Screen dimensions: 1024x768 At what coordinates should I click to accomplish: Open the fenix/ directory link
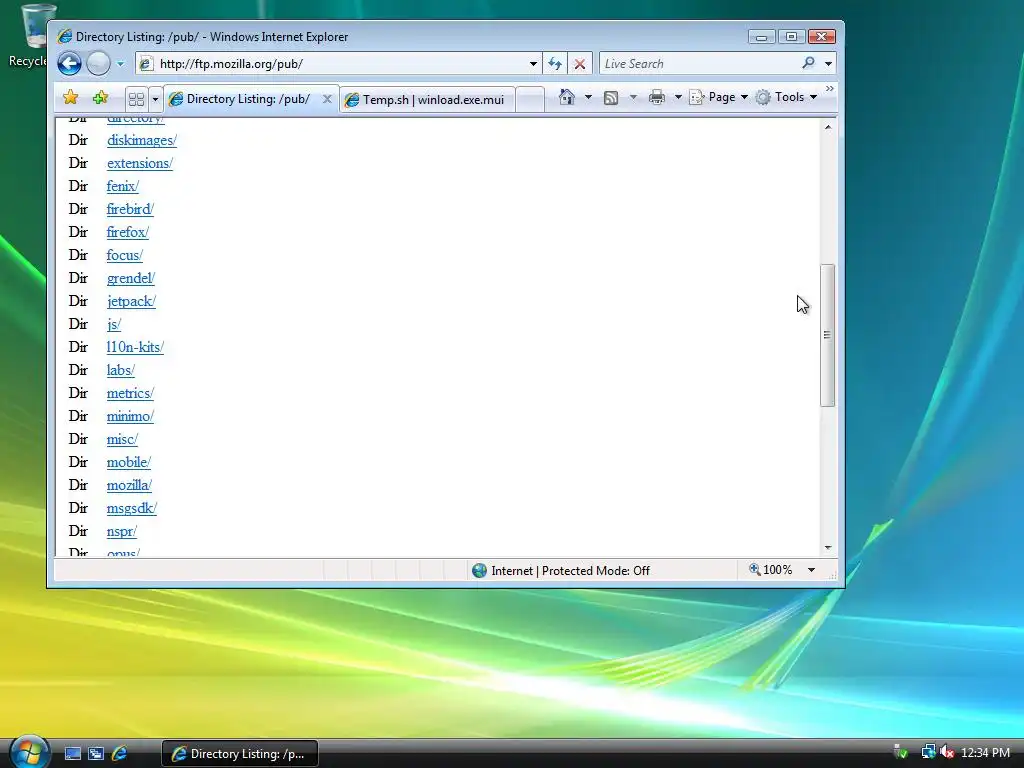[x=123, y=186]
